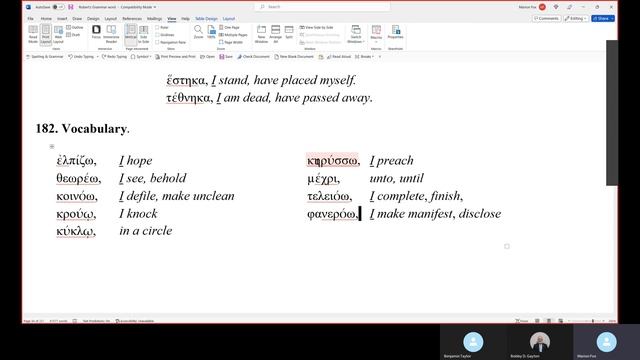Run Spelling & Grammar check
Viewport: 640px width, 360px height.
(x=44, y=57)
